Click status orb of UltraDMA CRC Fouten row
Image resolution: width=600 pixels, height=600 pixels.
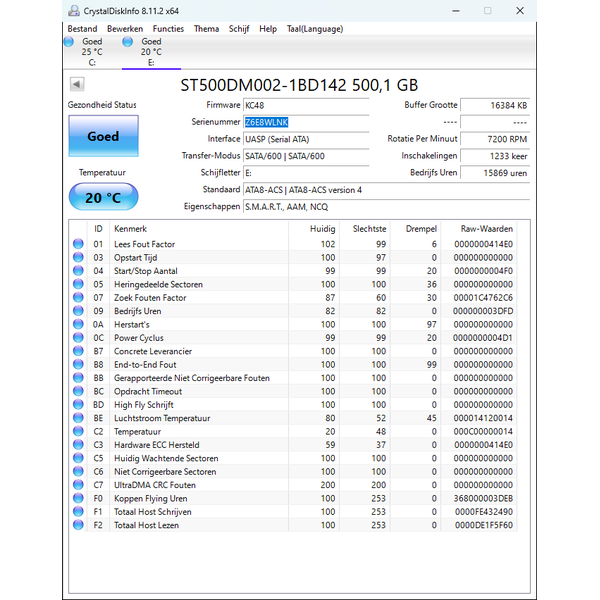(78, 485)
